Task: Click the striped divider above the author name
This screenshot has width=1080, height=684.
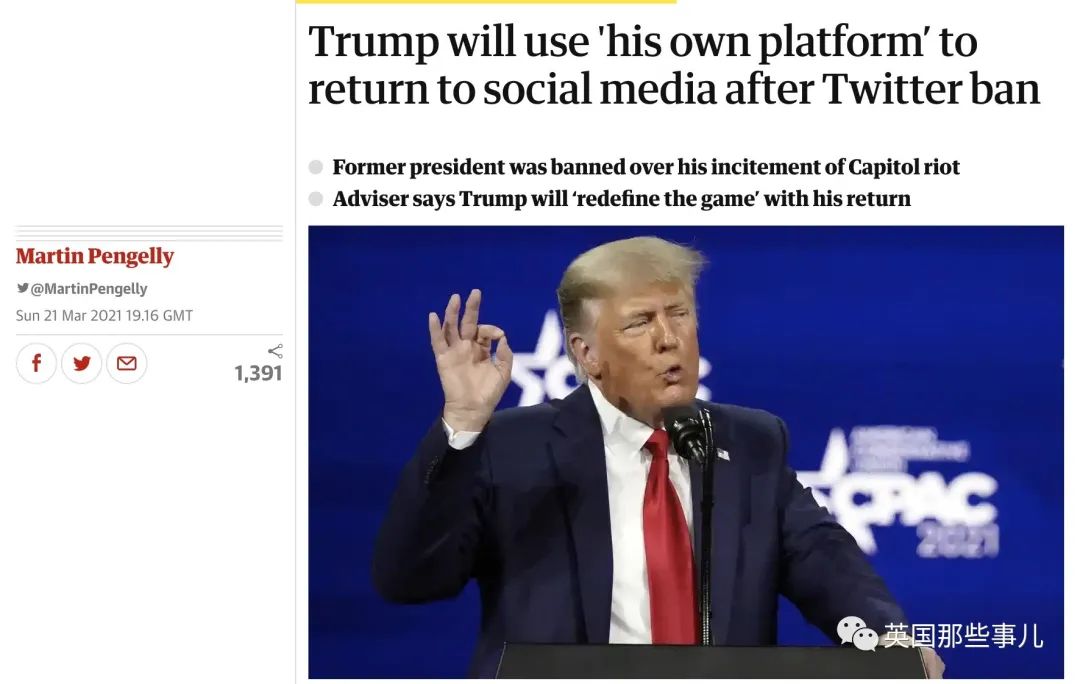Action: click(149, 233)
